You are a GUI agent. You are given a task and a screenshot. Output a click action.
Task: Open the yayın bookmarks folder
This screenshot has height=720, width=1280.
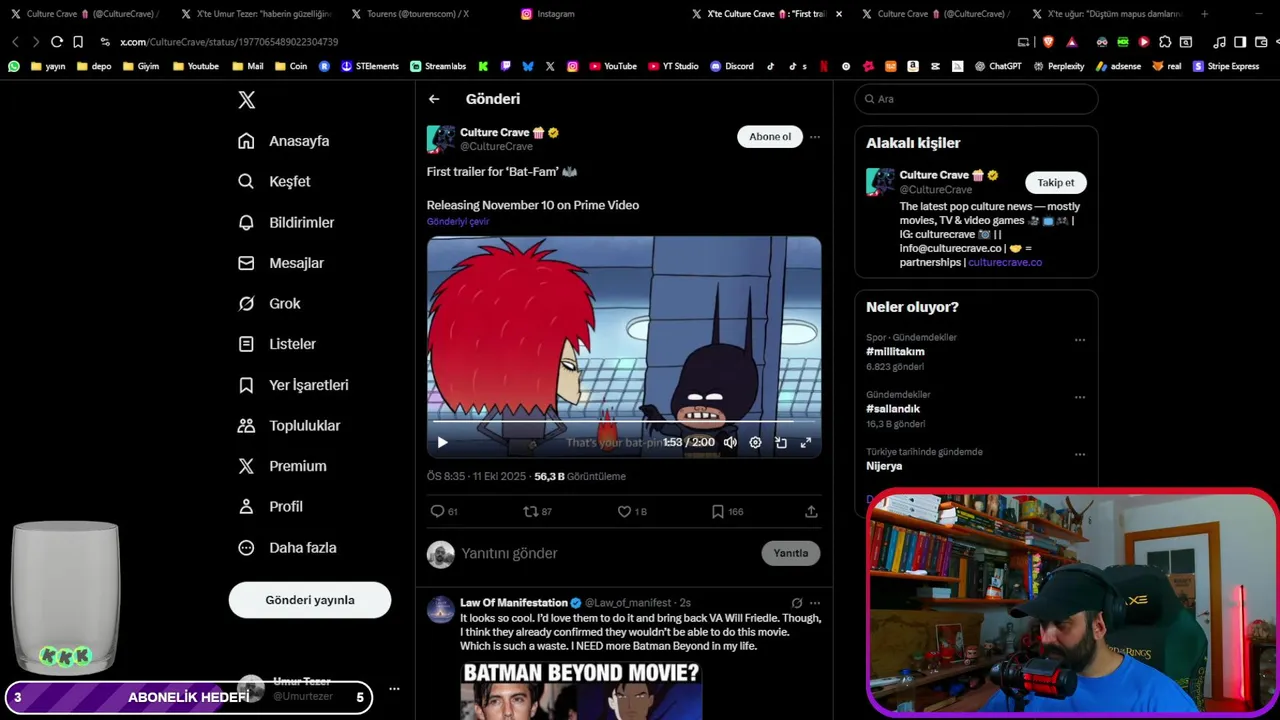click(48, 66)
